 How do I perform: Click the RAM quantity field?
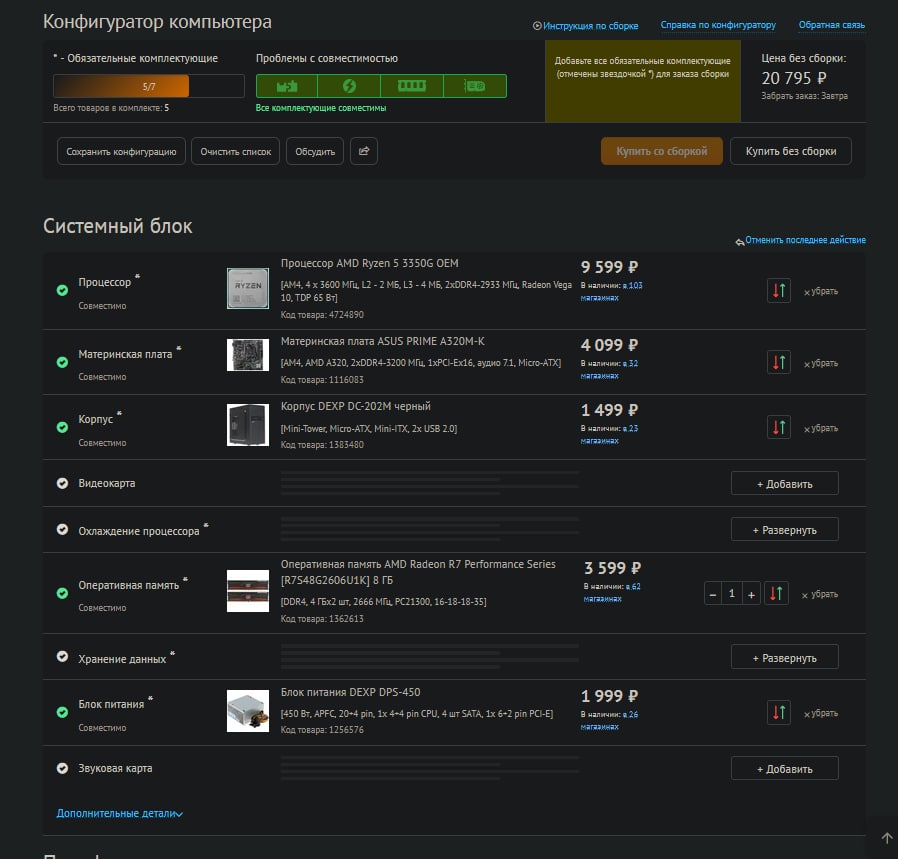click(x=731, y=594)
